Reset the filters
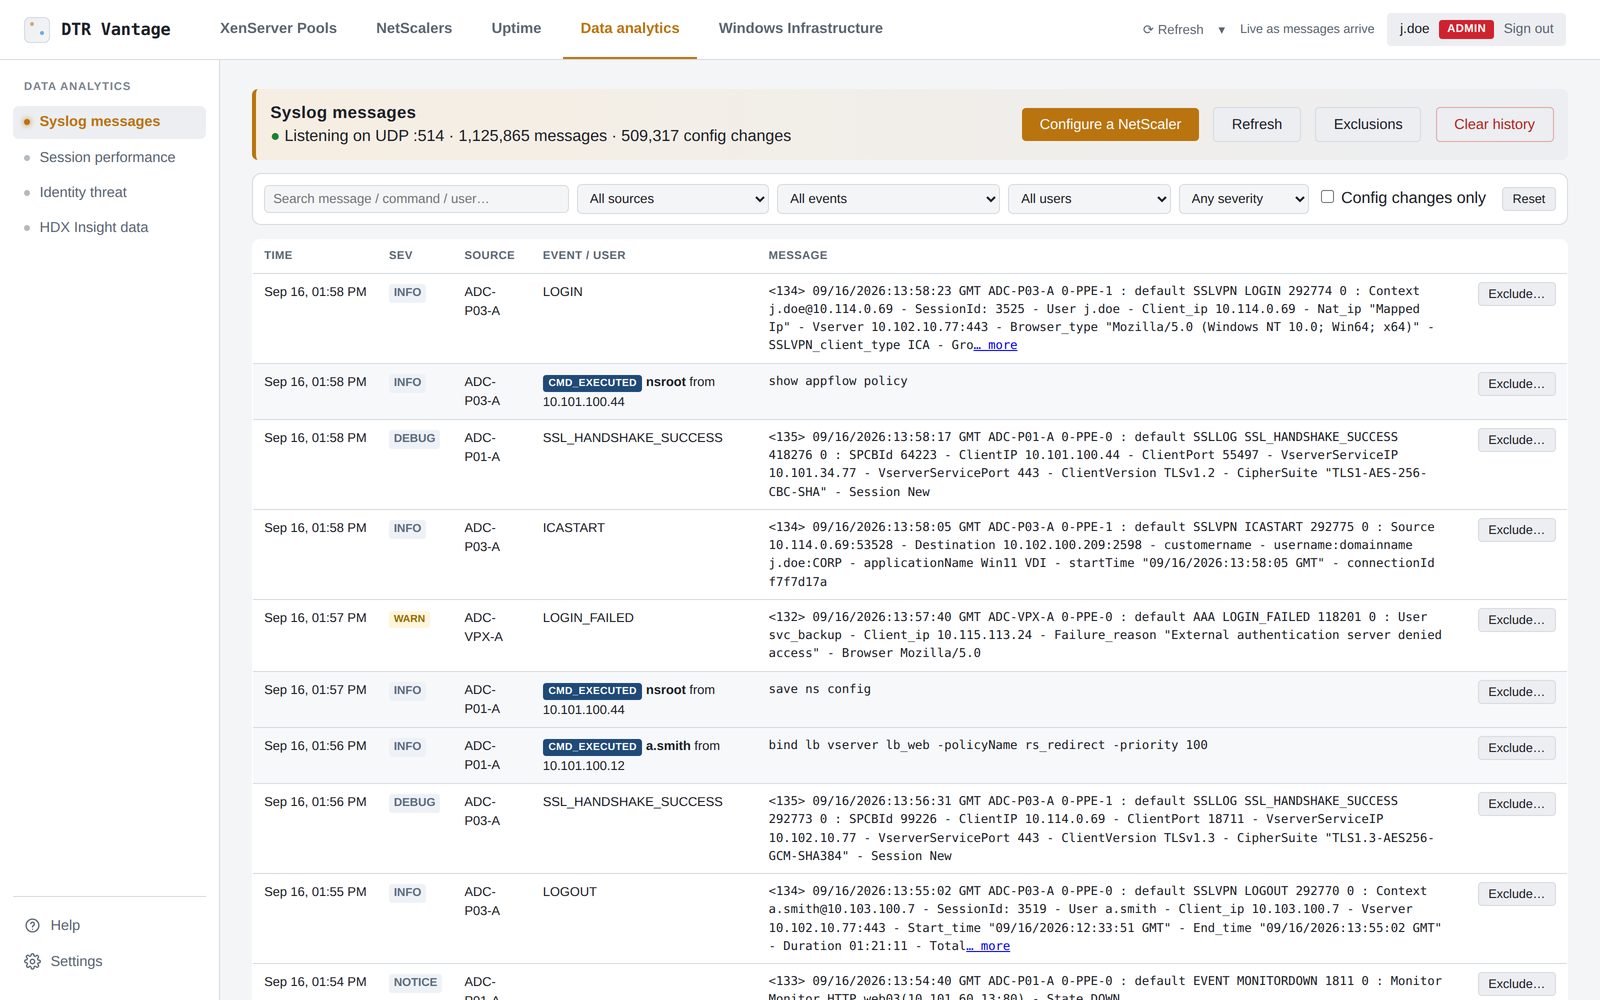Viewport: 1600px width, 1000px height. [1528, 199]
